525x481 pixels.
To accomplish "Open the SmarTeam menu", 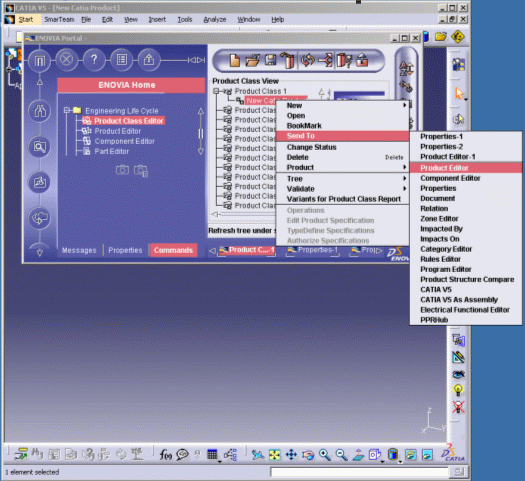I will pos(59,19).
